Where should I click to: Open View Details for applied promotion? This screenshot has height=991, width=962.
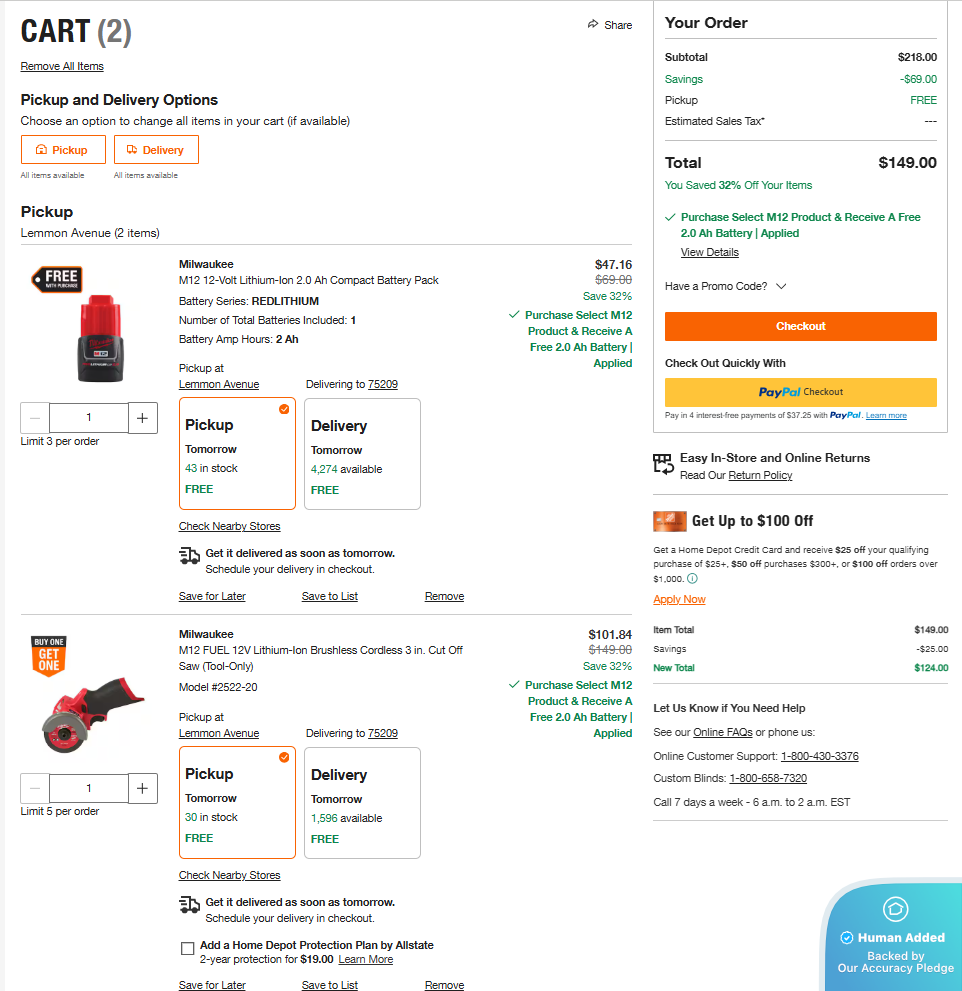[x=709, y=253]
